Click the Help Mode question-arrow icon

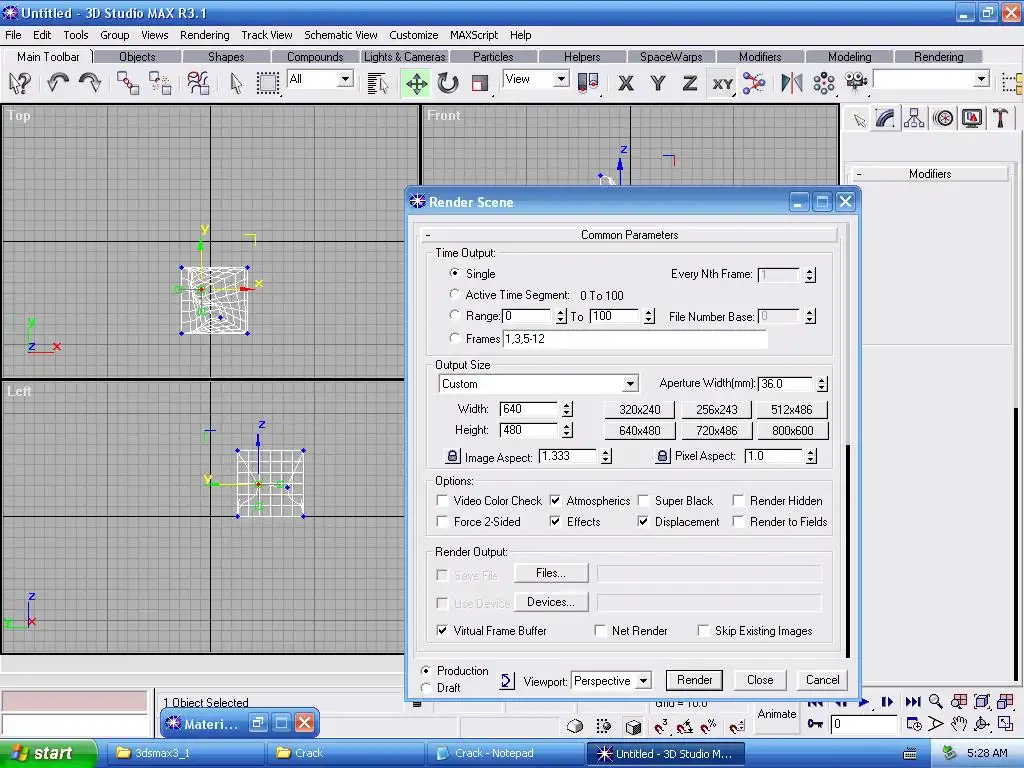(20, 83)
